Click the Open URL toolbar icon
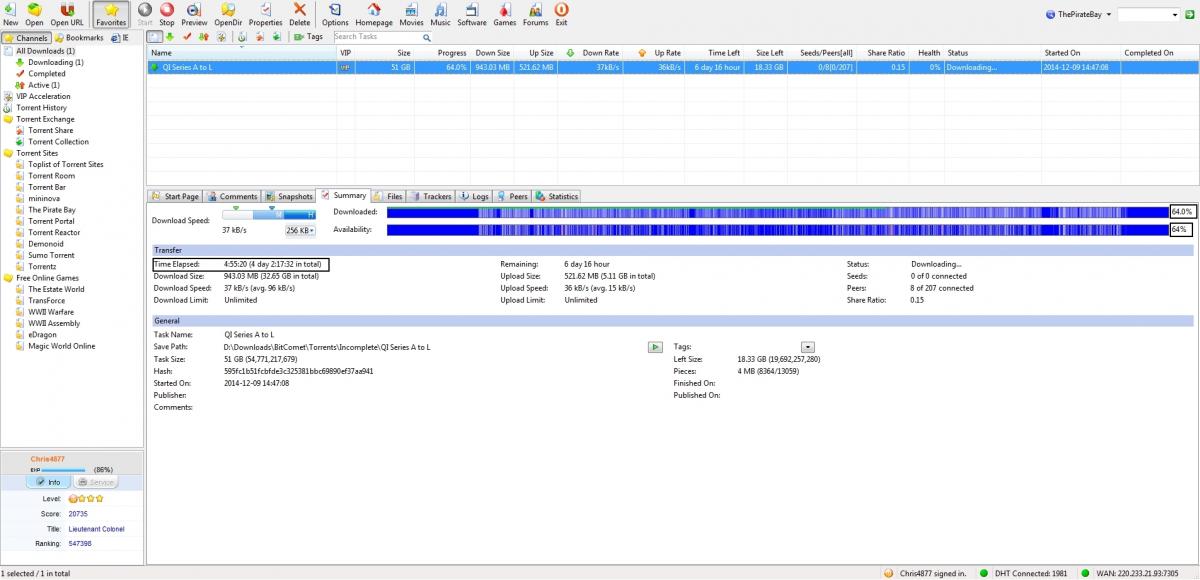1200x580 pixels. [x=67, y=14]
